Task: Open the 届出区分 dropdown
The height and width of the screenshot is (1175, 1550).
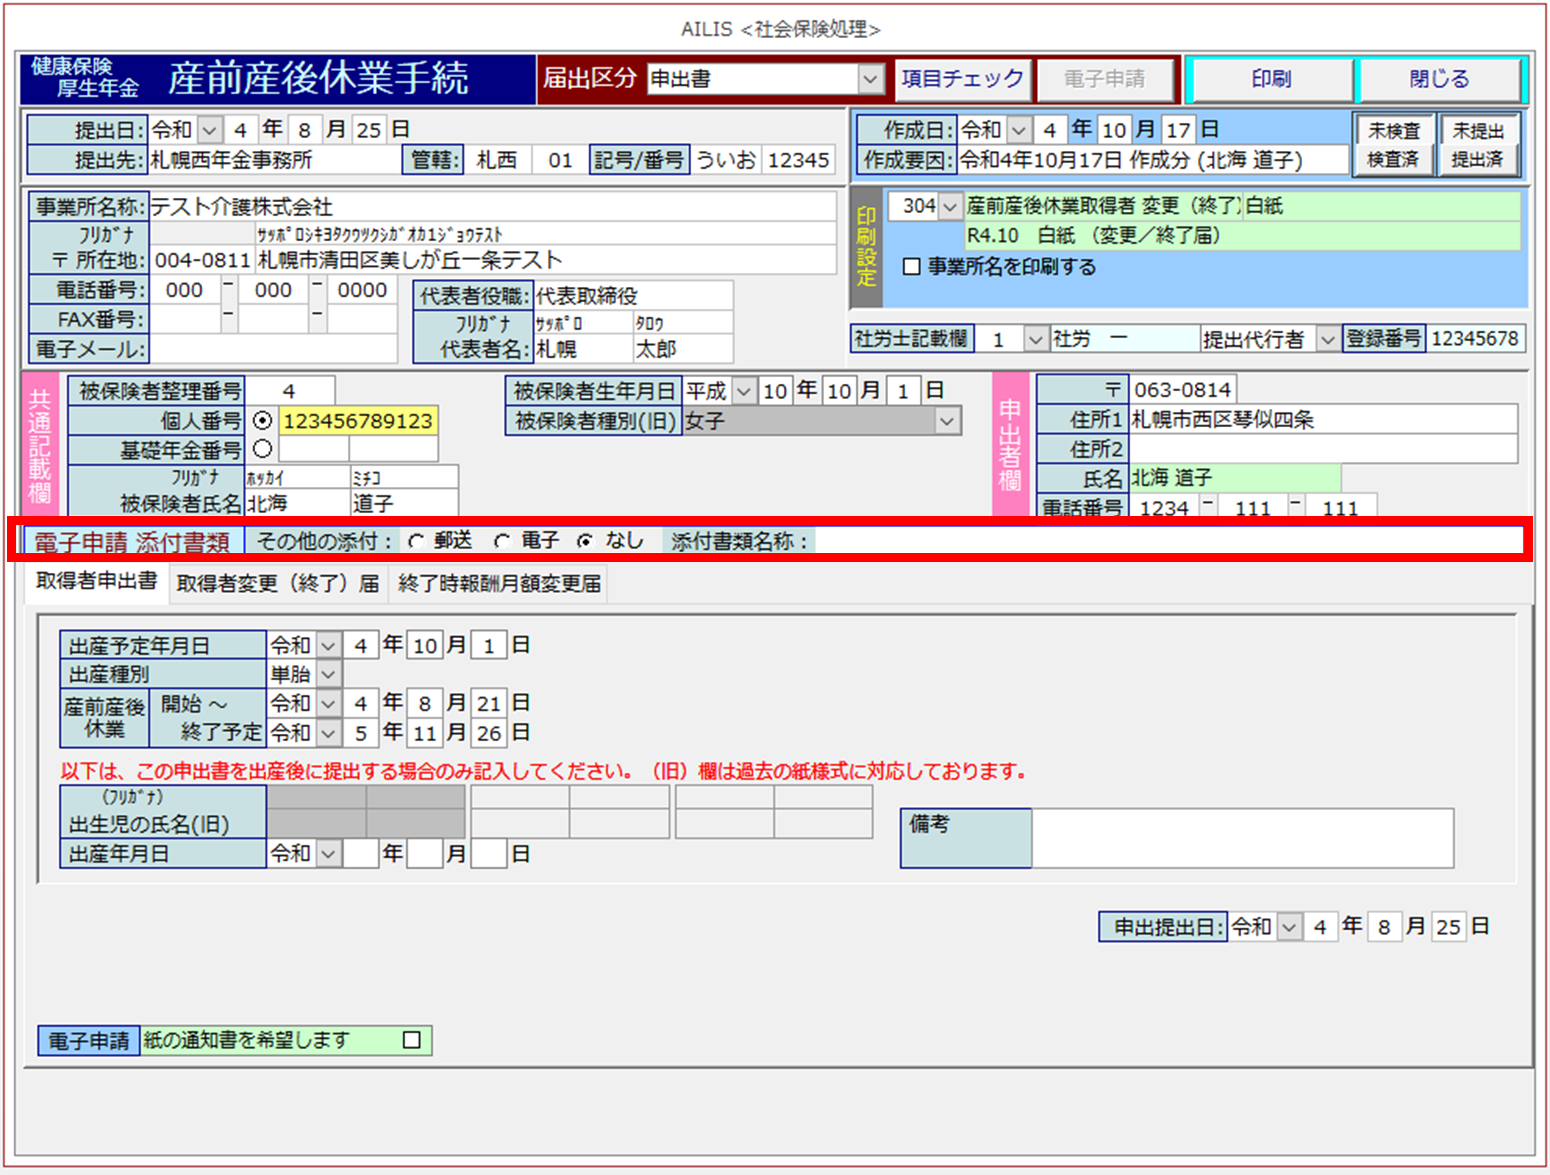Action: (x=871, y=79)
